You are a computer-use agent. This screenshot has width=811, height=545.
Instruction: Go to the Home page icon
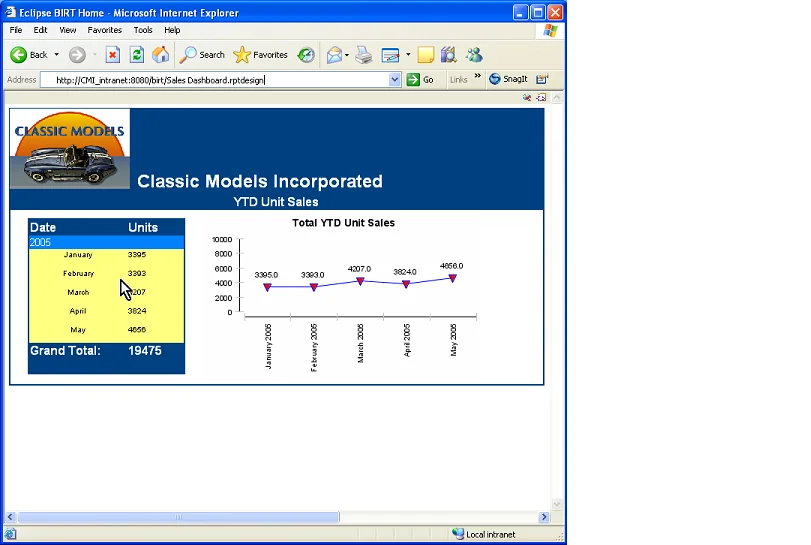(x=160, y=54)
